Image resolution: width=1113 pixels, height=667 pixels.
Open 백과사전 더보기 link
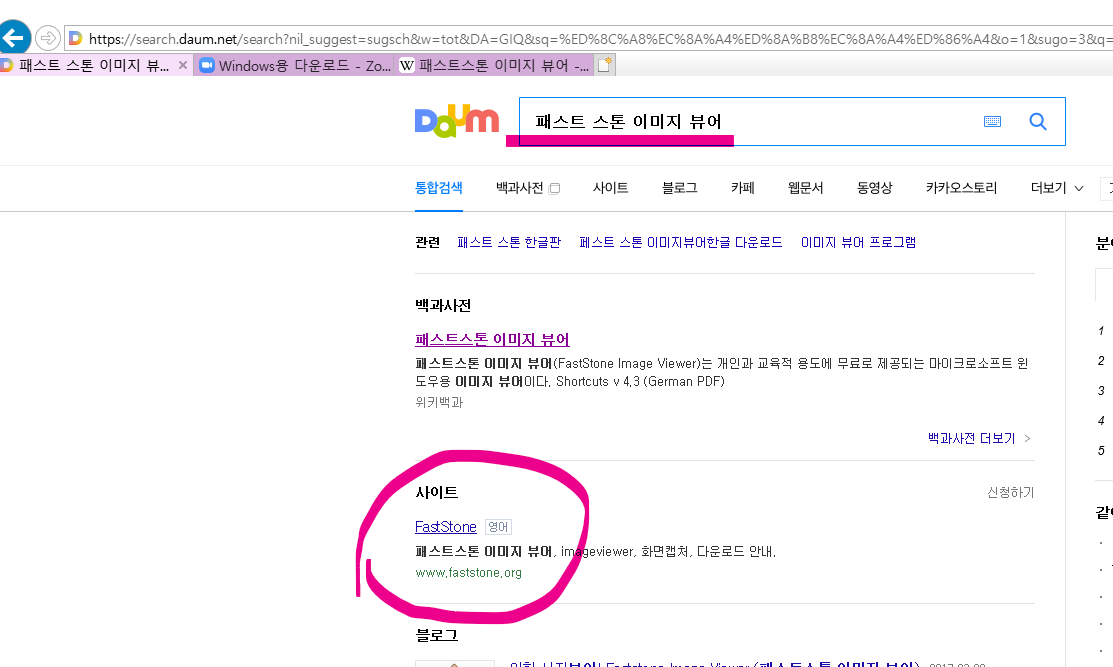[x=979, y=439]
